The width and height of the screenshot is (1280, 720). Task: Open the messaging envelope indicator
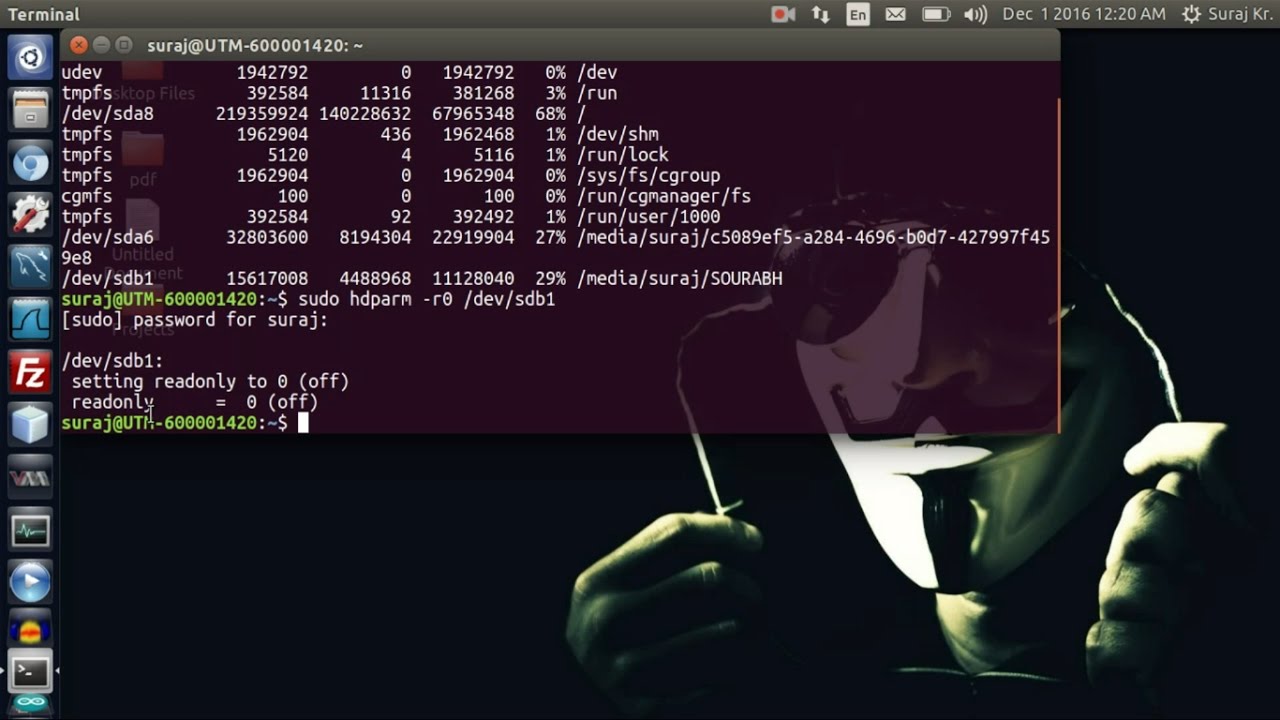pyautogui.click(x=895, y=14)
